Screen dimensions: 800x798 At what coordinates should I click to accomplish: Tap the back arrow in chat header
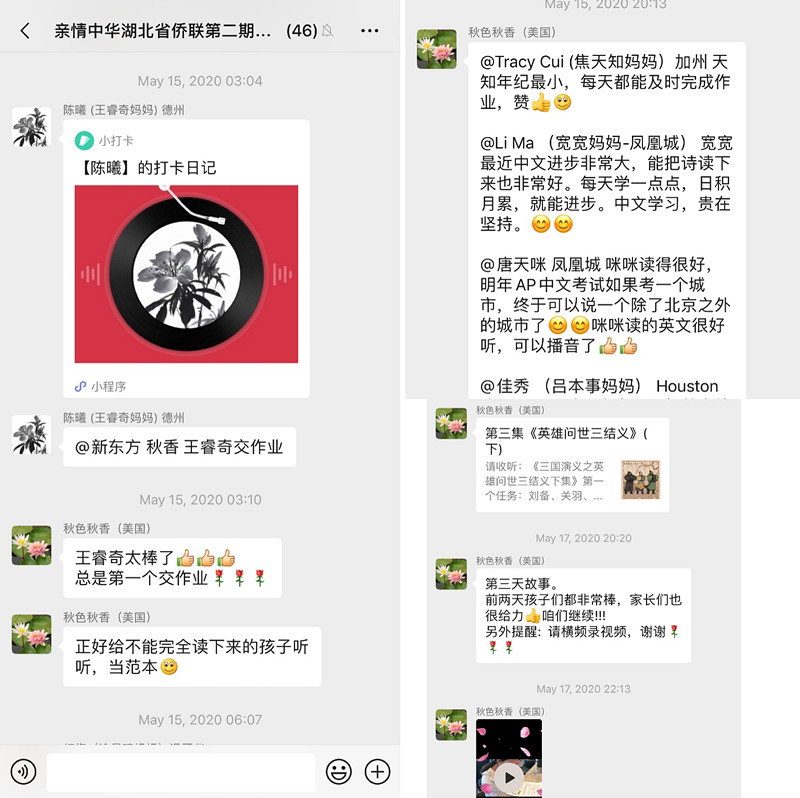[x=25, y=31]
